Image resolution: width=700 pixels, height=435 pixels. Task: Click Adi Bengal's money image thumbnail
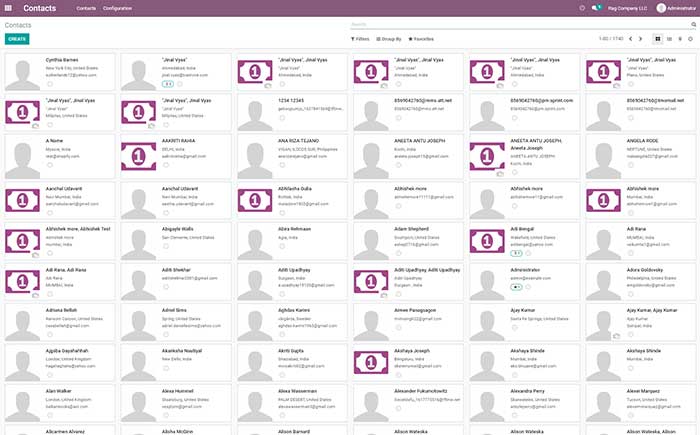tap(487, 241)
